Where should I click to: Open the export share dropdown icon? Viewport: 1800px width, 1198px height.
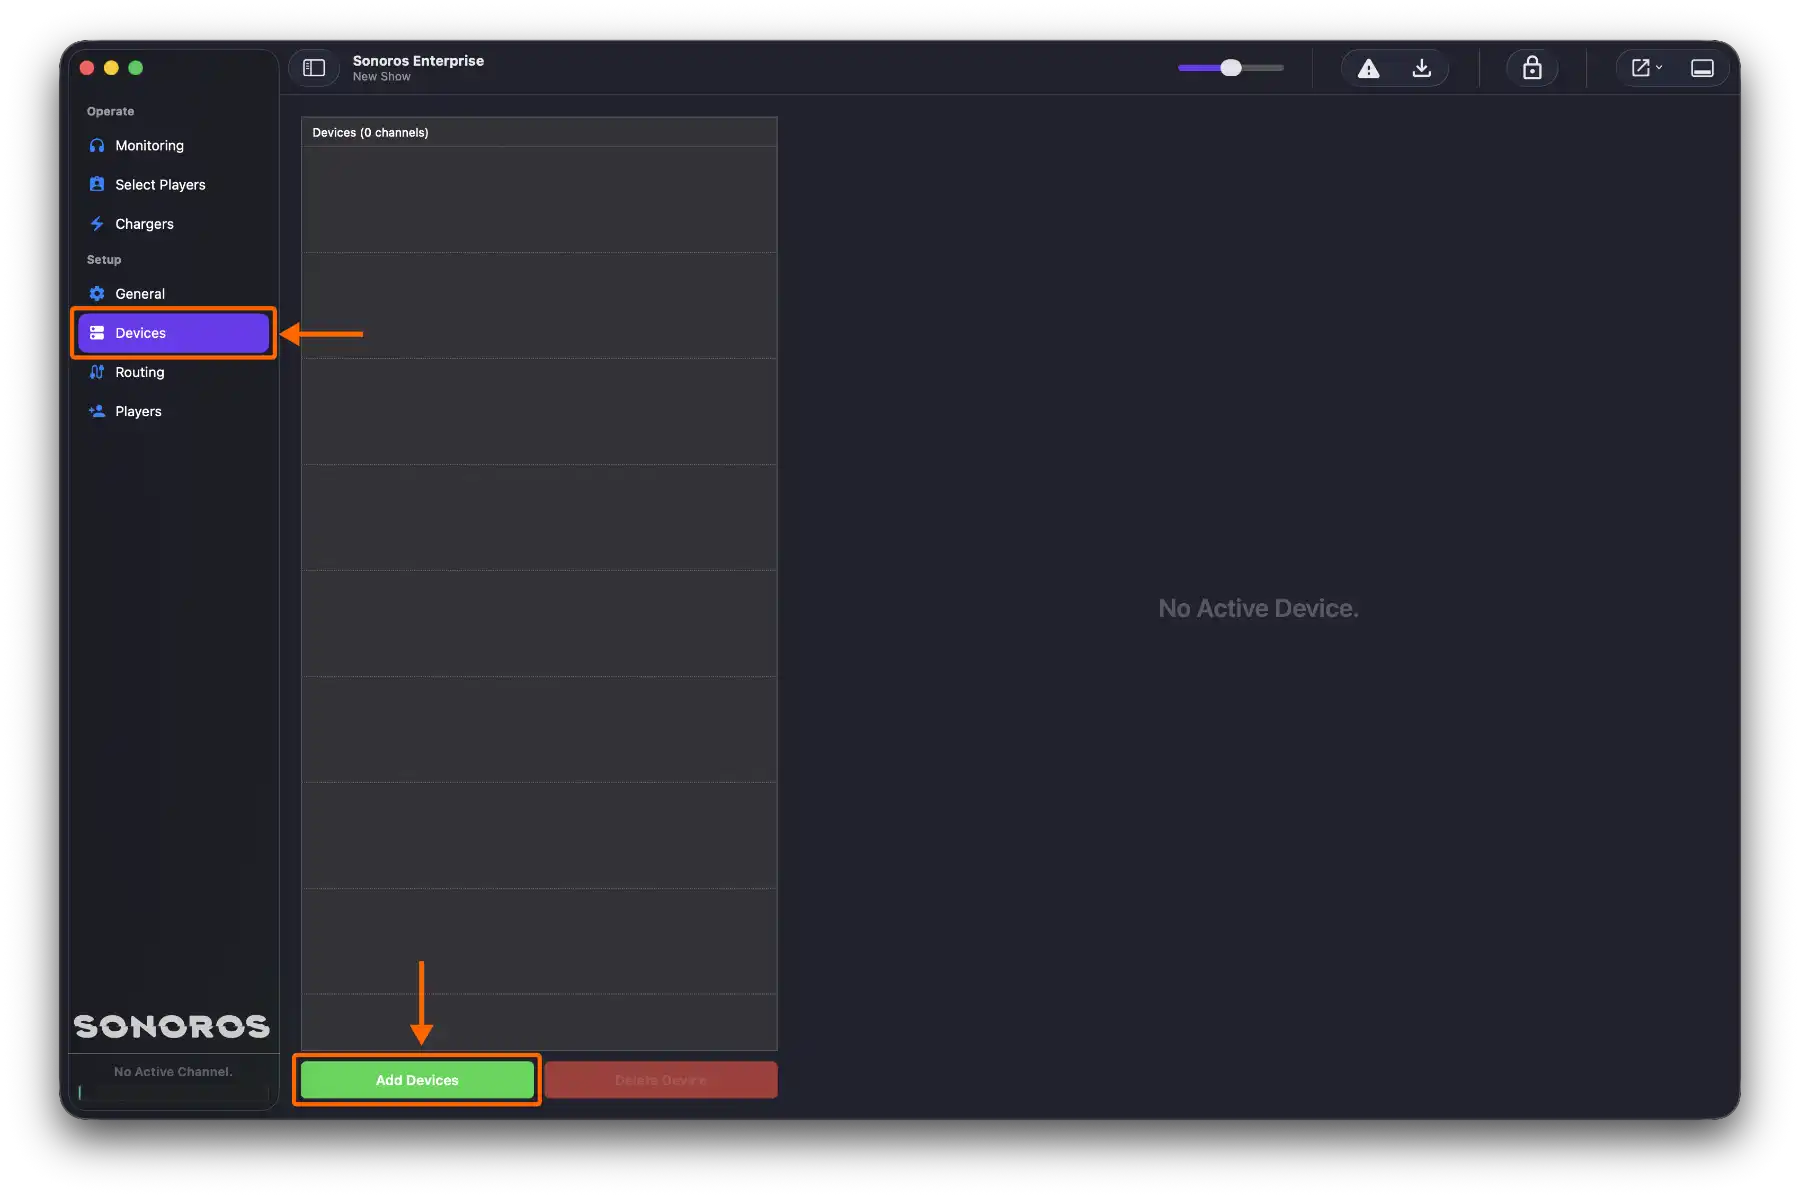(x=1646, y=68)
